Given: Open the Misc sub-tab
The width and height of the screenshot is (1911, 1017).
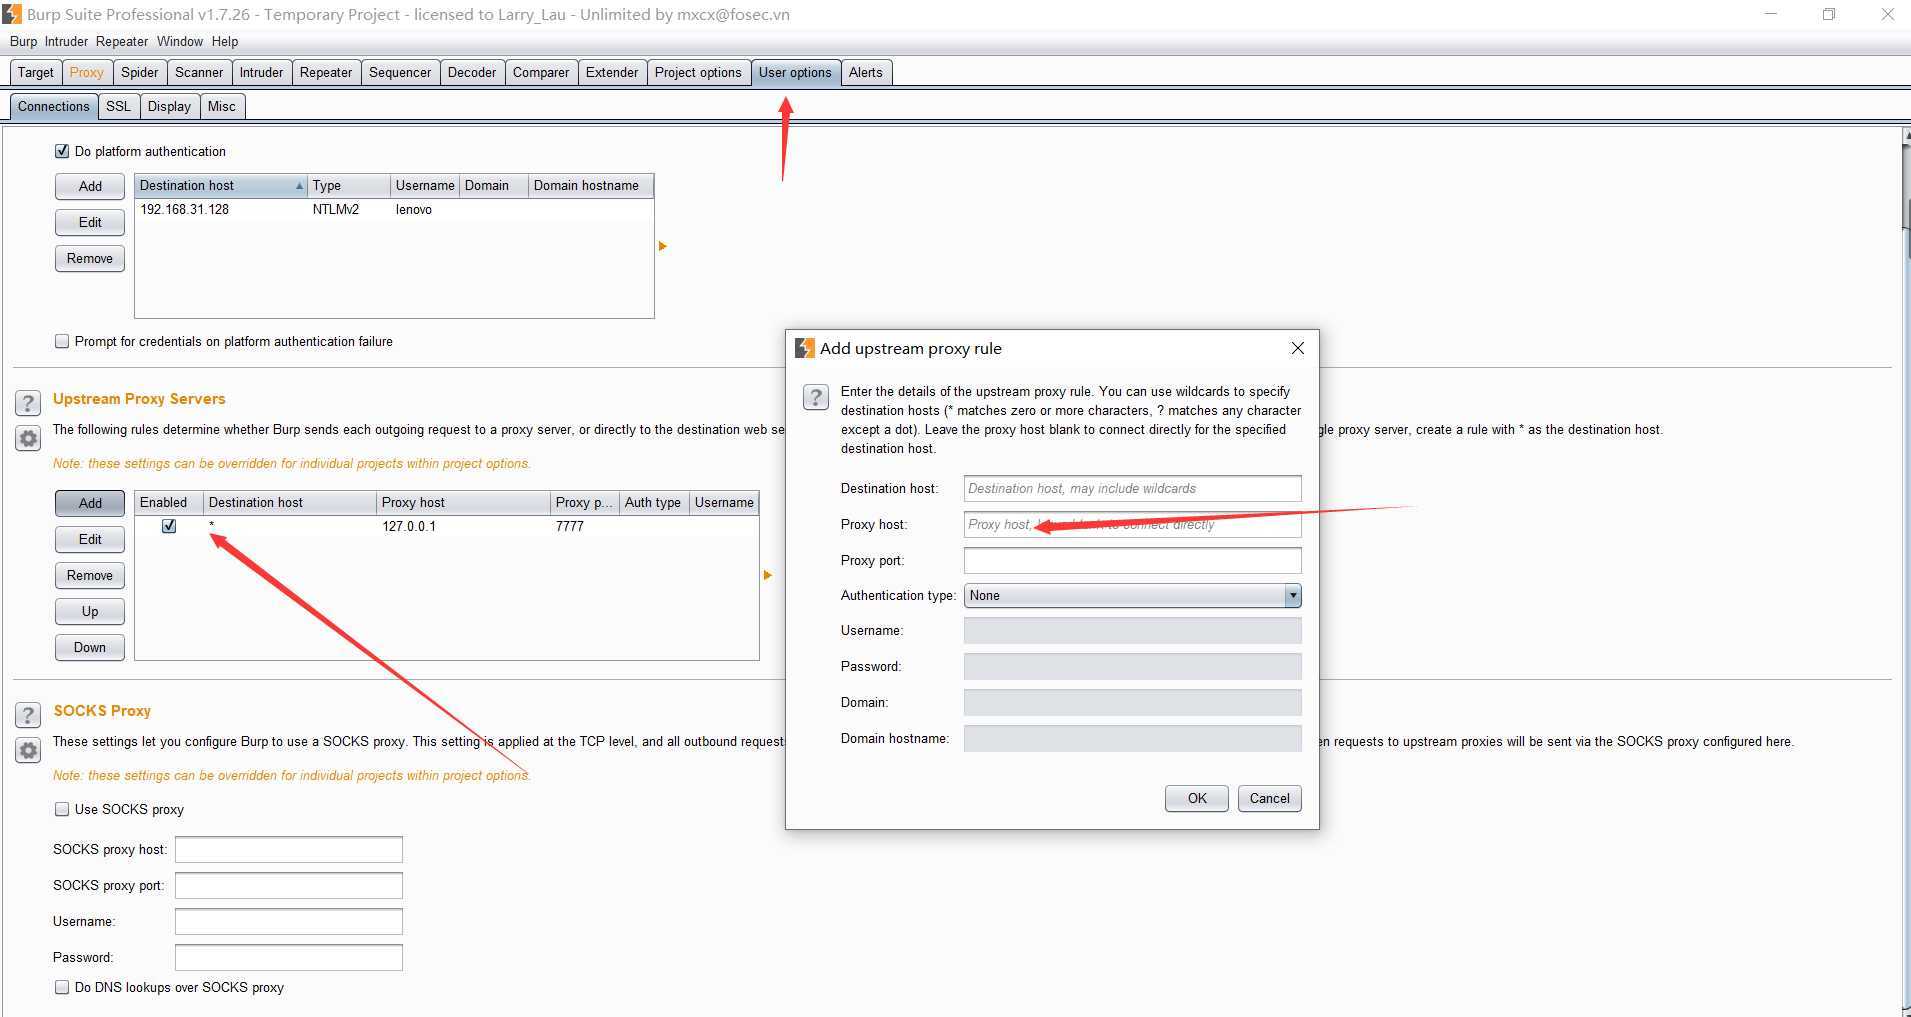Looking at the screenshot, I should click(x=222, y=106).
